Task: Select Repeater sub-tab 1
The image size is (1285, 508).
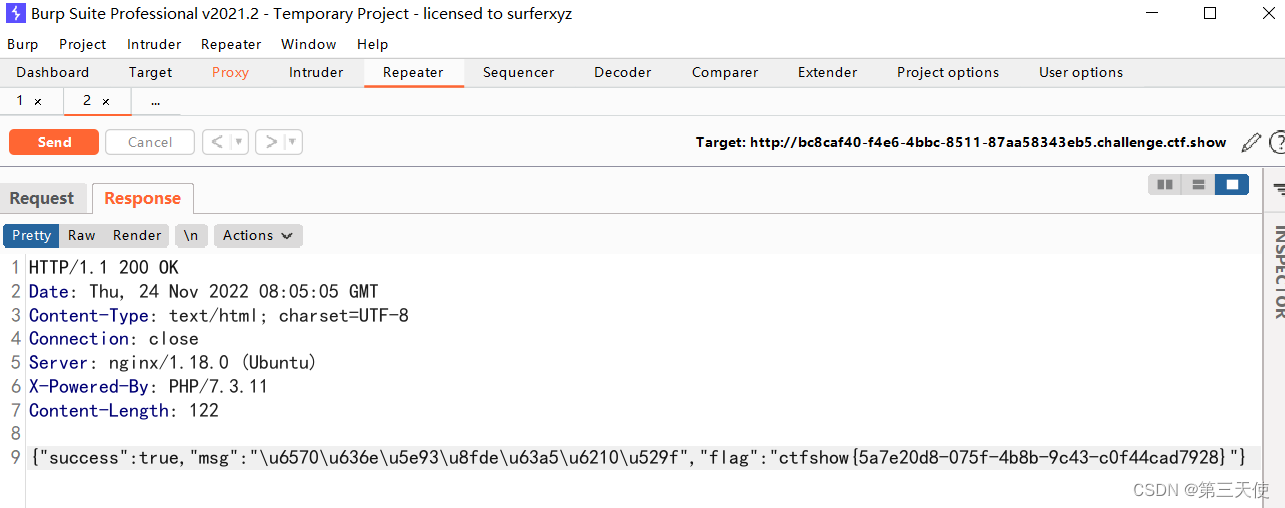Action: [20, 101]
